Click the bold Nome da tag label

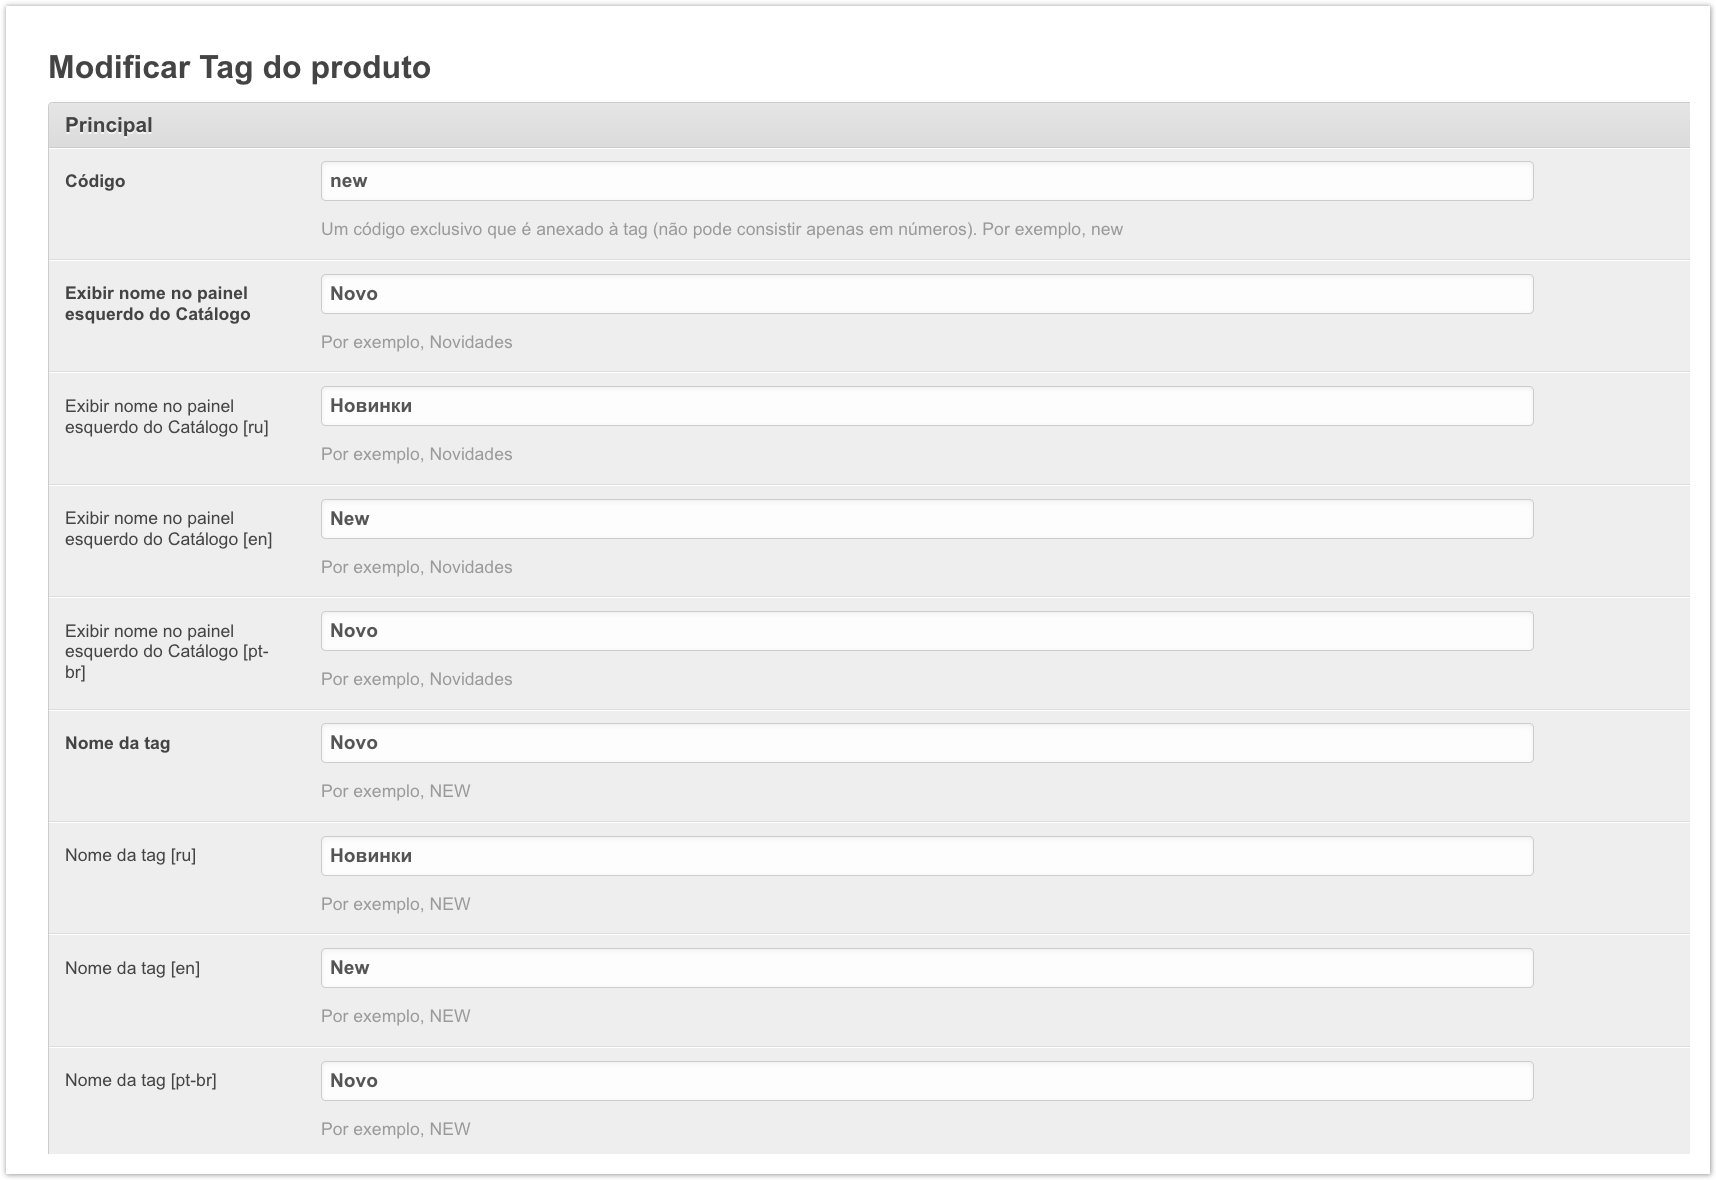[117, 743]
